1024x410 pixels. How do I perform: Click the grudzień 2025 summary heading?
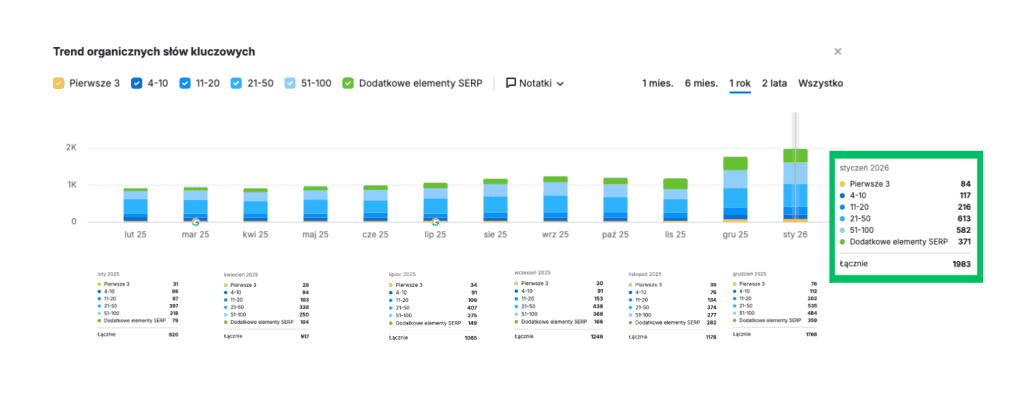[x=750, y=274]
